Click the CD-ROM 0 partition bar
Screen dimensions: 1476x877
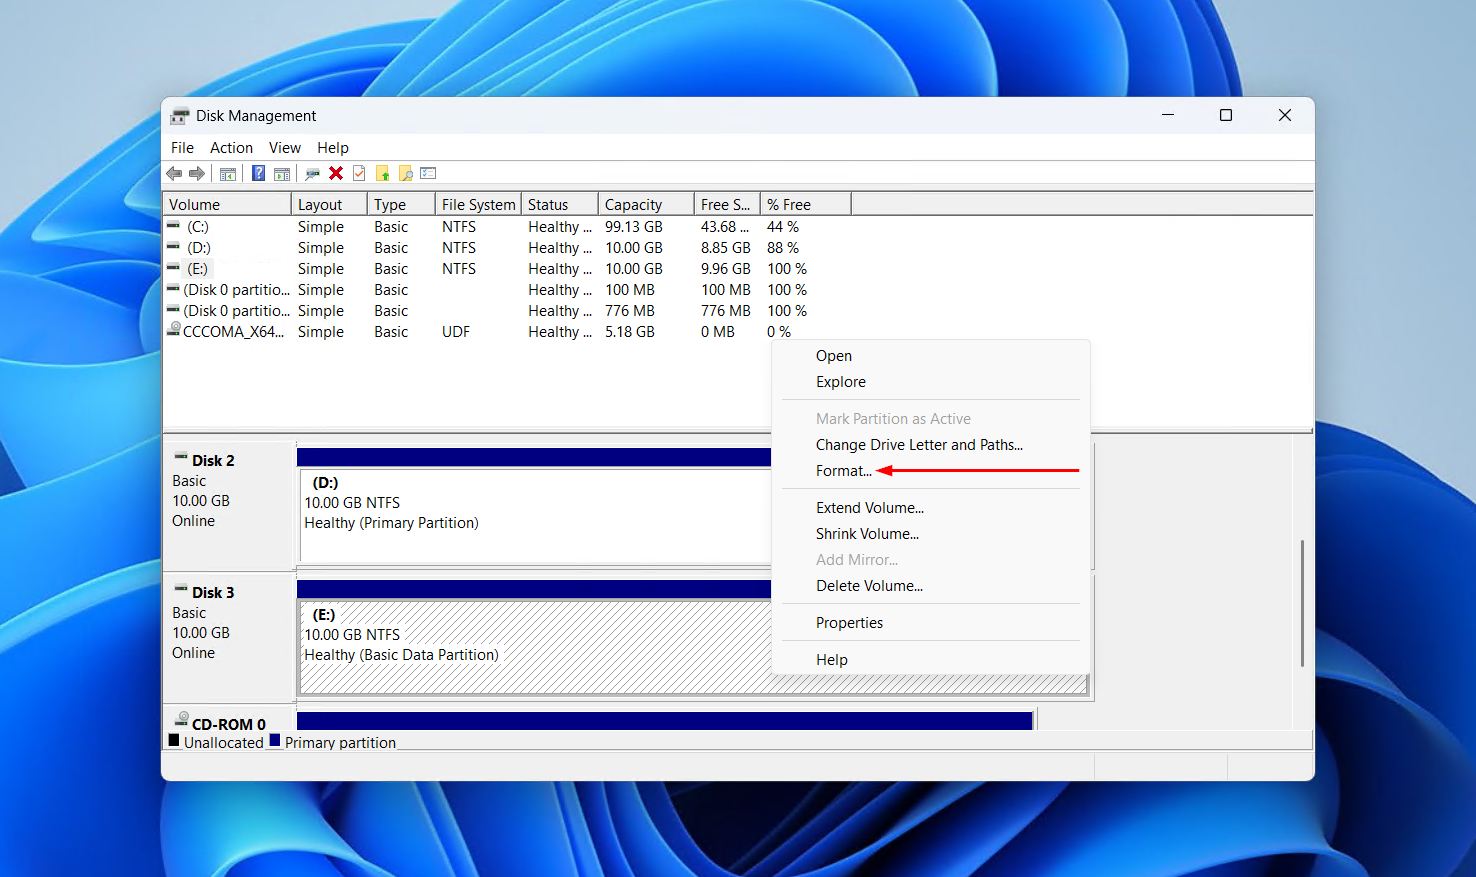tap(665, 721)
